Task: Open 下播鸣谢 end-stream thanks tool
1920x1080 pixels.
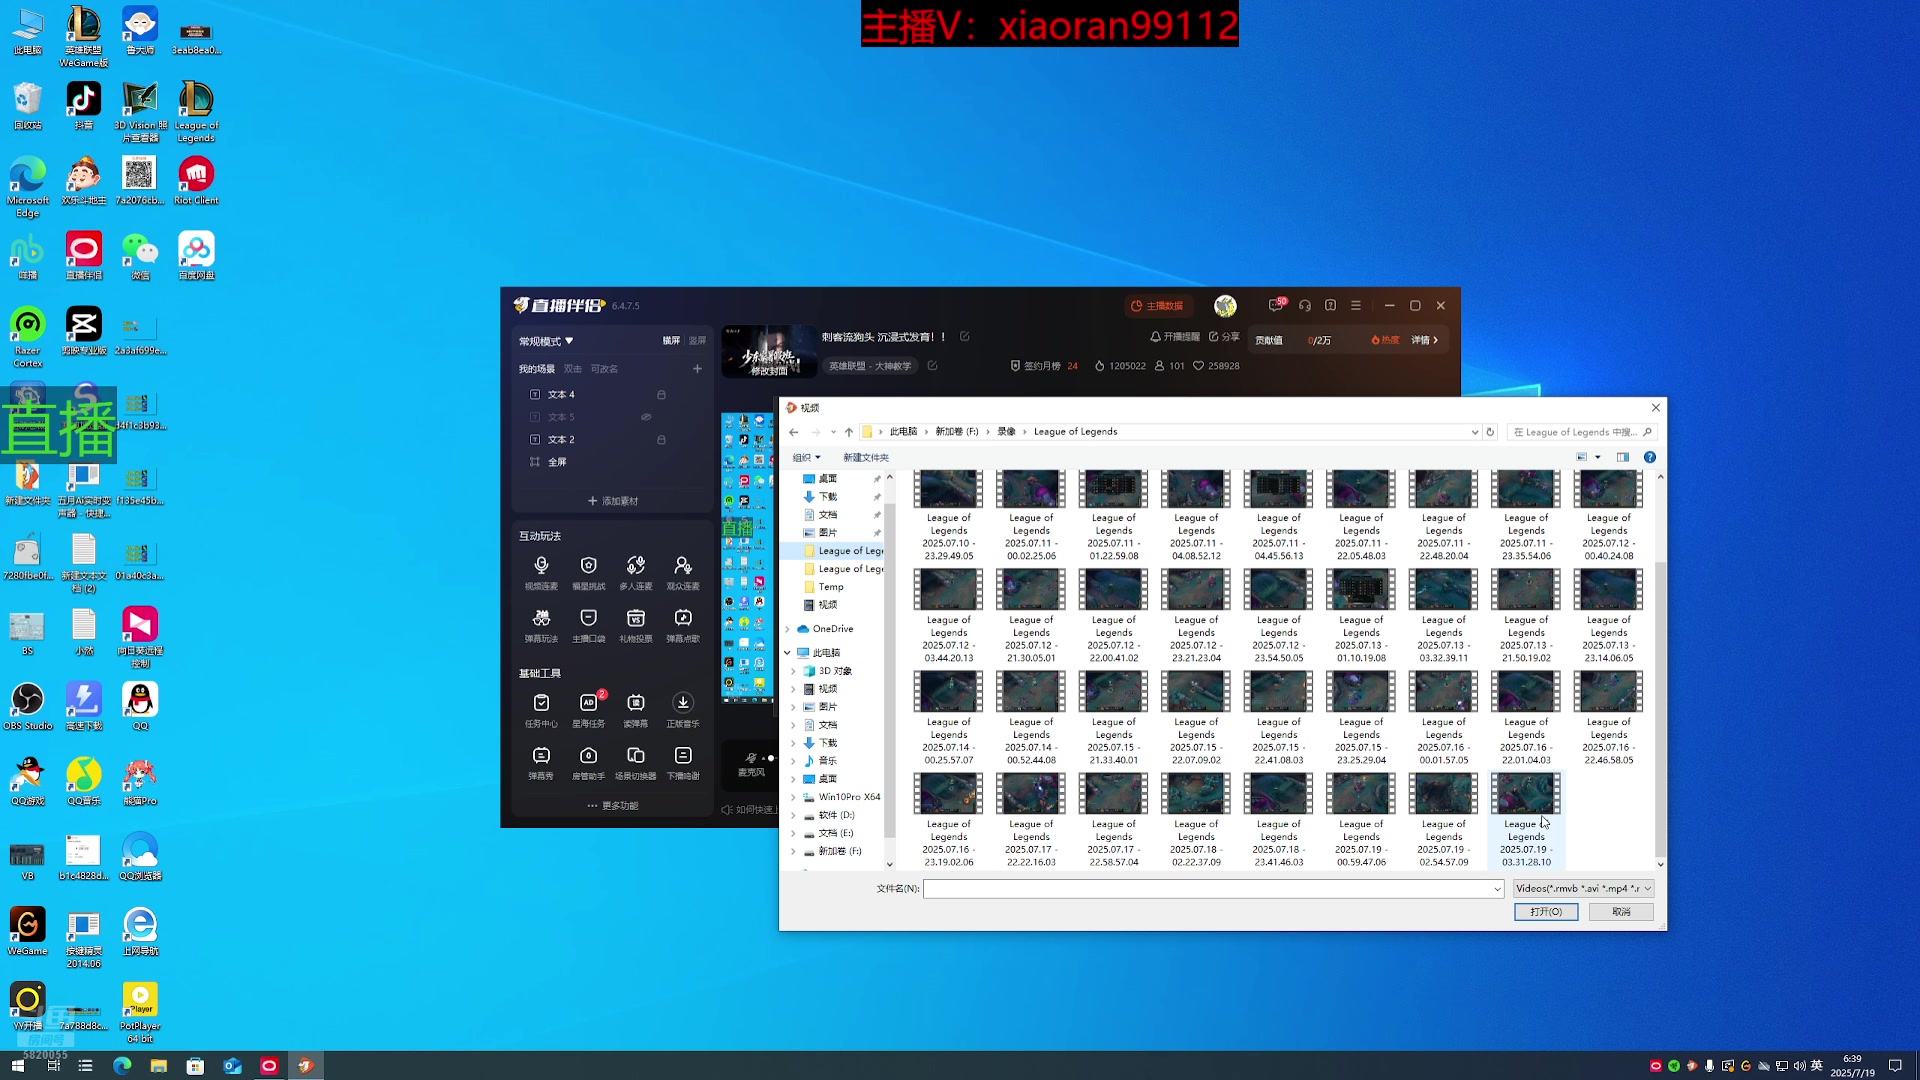Action: tap(682, 762)
